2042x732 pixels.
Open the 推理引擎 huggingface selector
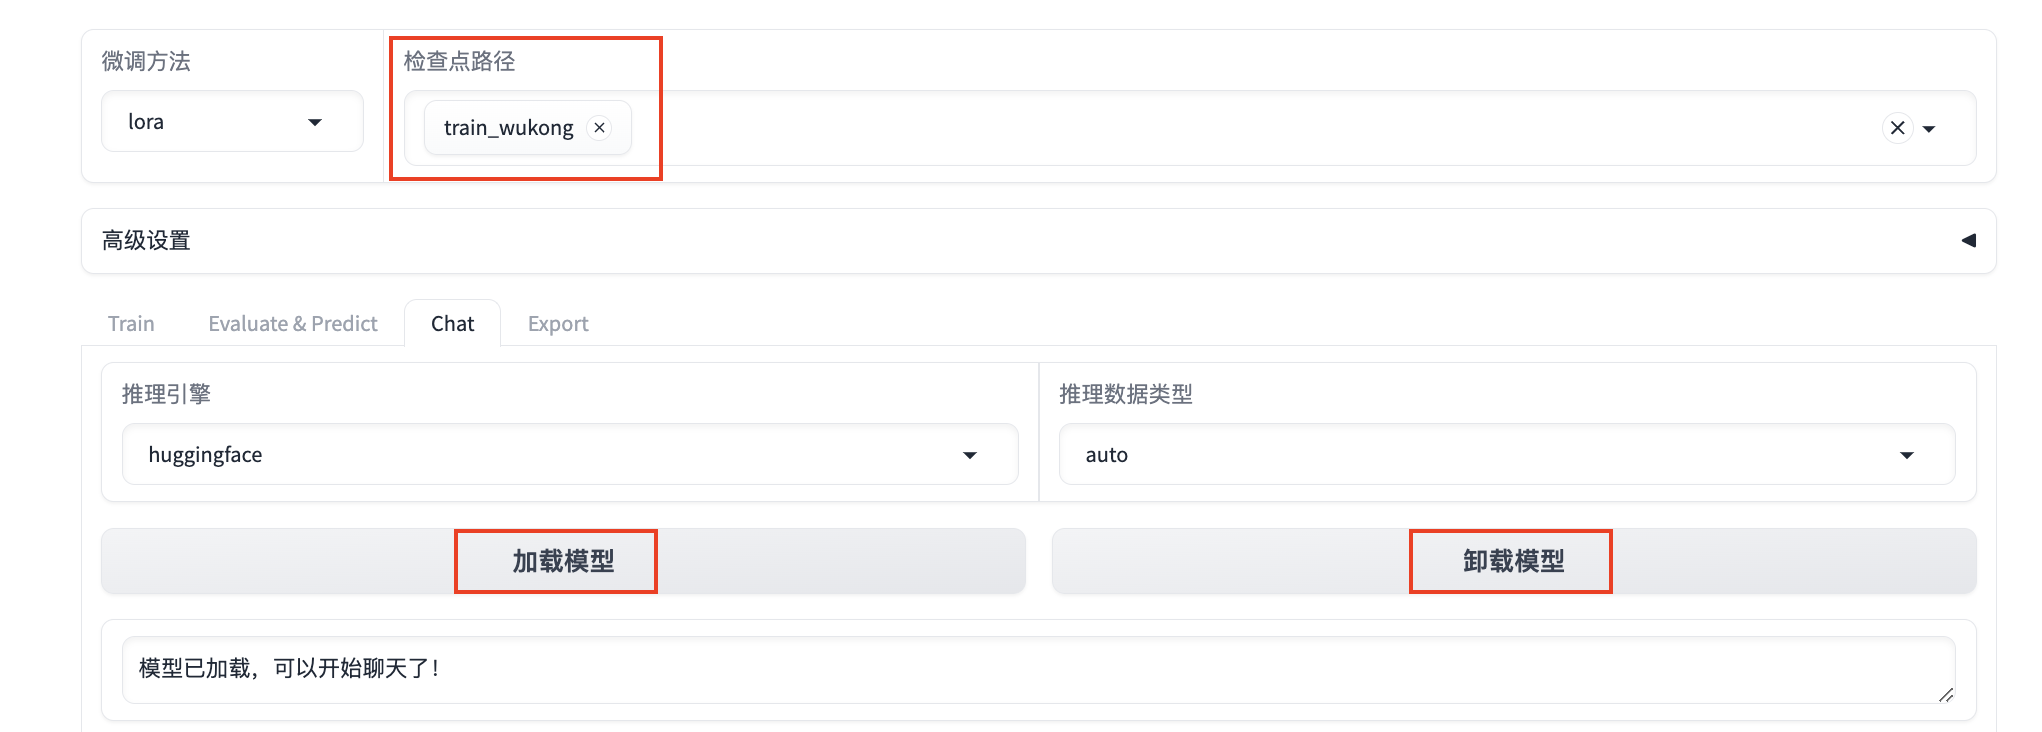click(540, 455)
